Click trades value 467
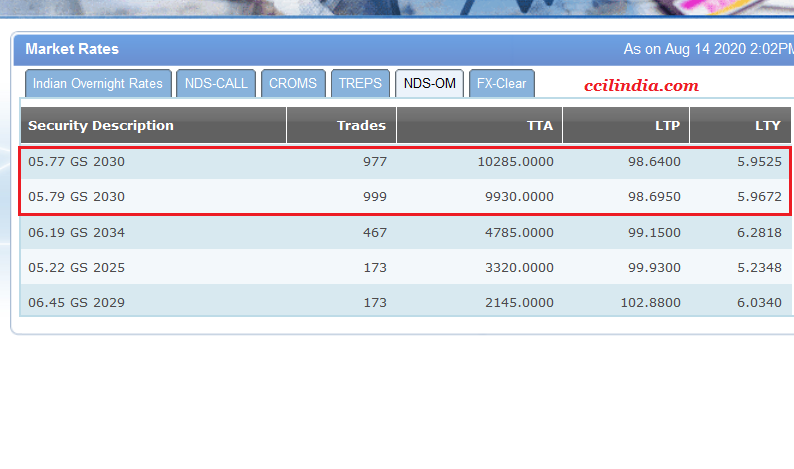This screenshot has height=469, width=794. pos(375,232)
